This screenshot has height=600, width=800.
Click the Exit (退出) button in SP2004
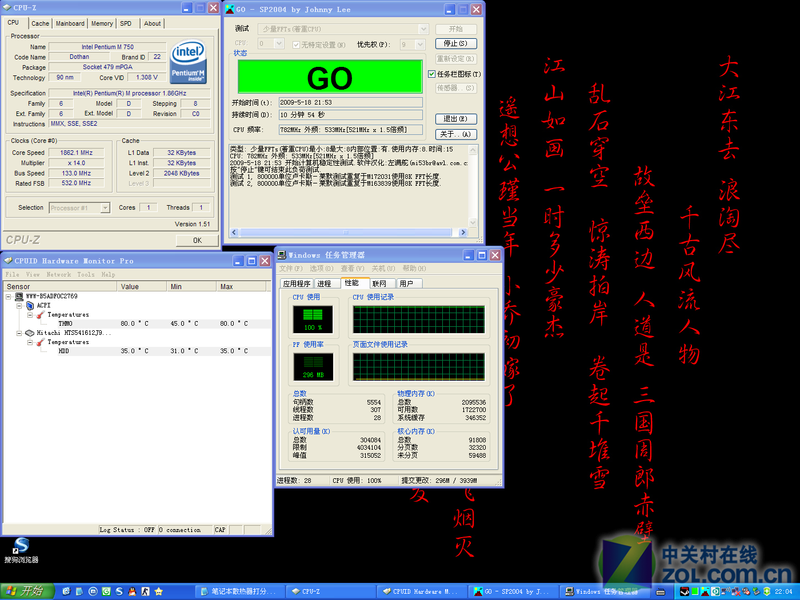[456, 119]
